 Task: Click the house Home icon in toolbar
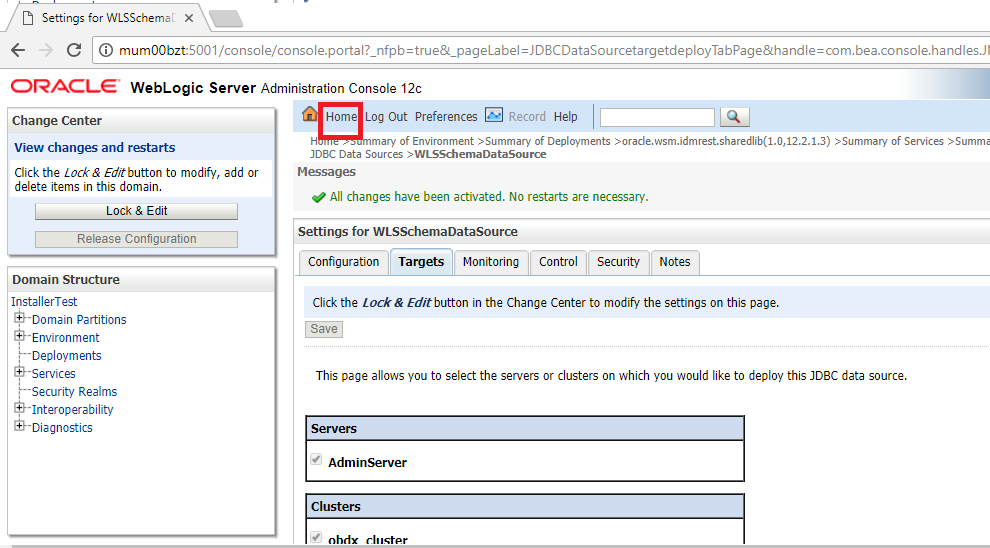(309, 114)
